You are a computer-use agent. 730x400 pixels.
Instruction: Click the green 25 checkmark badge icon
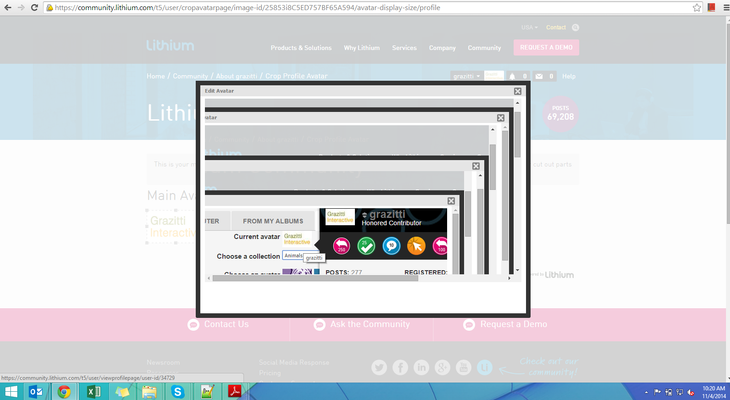pos(366,245)
